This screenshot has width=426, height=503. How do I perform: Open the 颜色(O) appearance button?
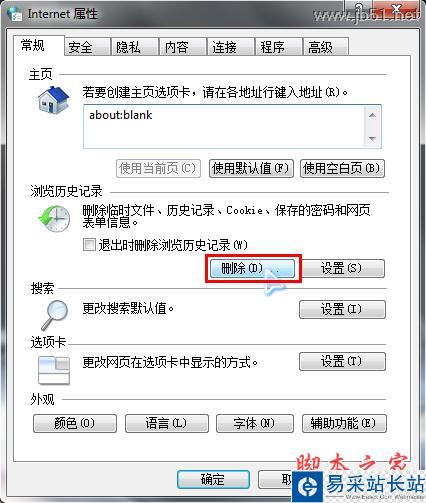pyautogui.click(x=75, y=423)
